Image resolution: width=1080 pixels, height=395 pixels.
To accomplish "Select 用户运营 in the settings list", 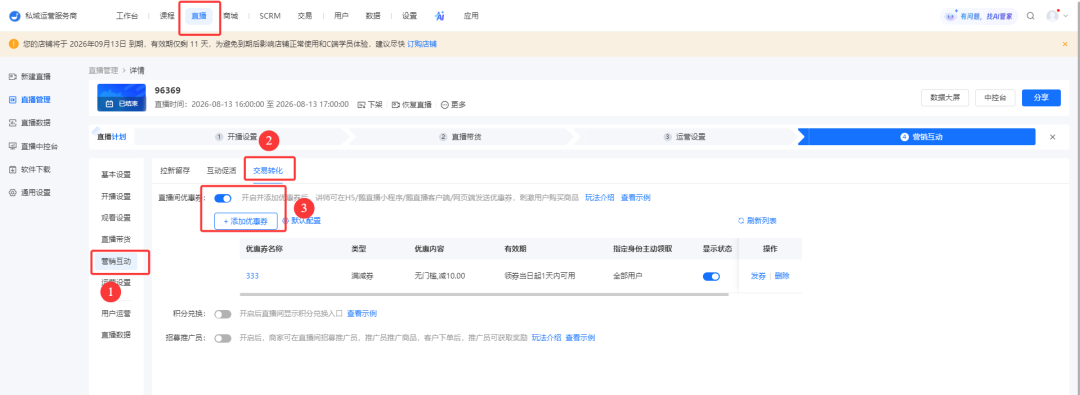I will (x=116, y=313).
